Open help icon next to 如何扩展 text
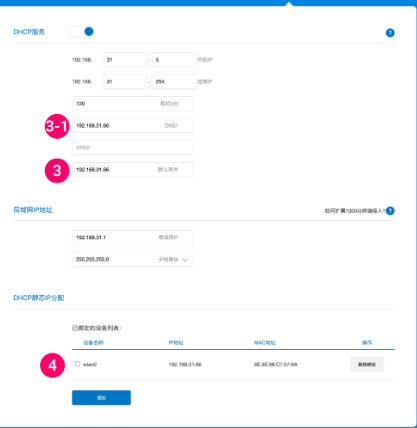This screenshot has height=428, width=417. click(x=390, y=211)
